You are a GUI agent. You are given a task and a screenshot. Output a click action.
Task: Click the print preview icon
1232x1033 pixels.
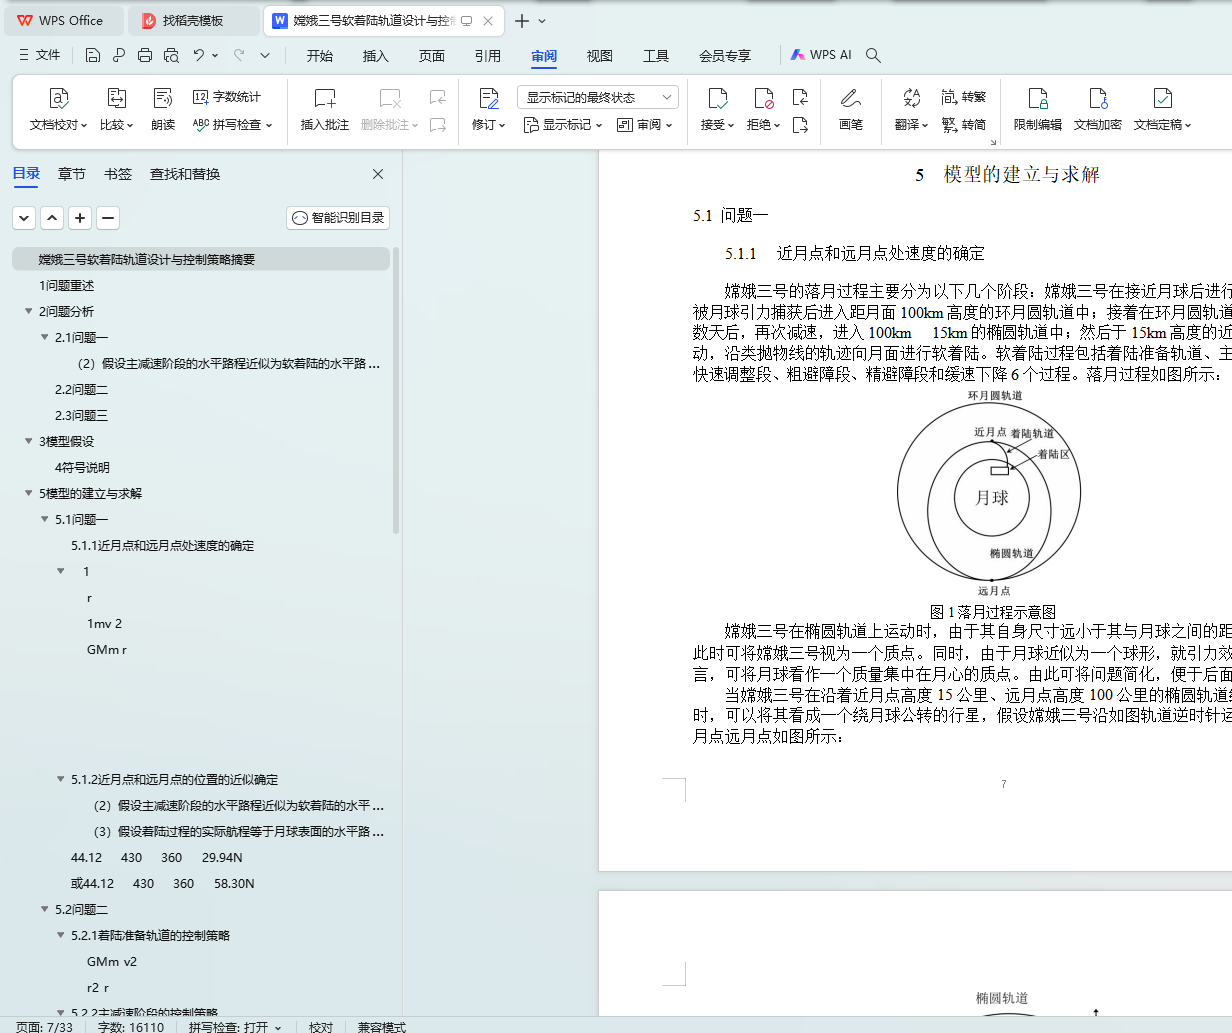(171, 55)
